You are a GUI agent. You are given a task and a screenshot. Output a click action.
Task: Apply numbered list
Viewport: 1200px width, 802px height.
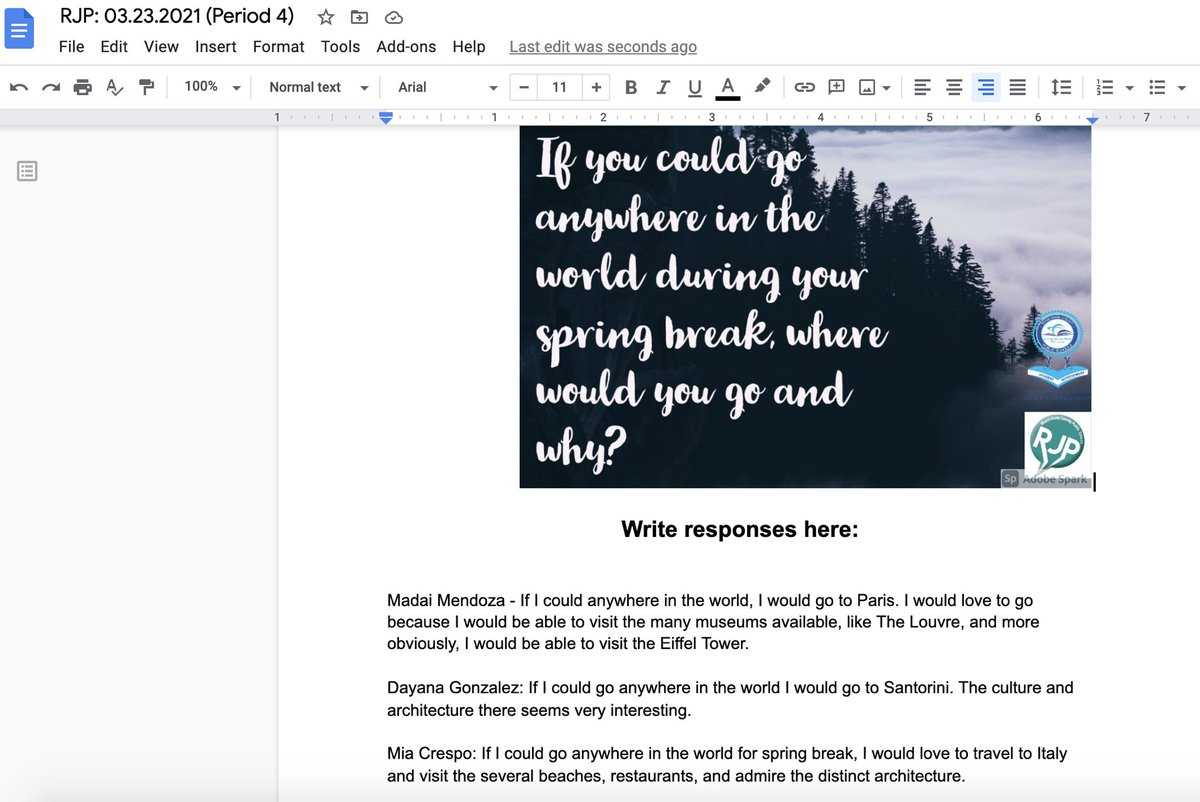tap(1105, 88)
